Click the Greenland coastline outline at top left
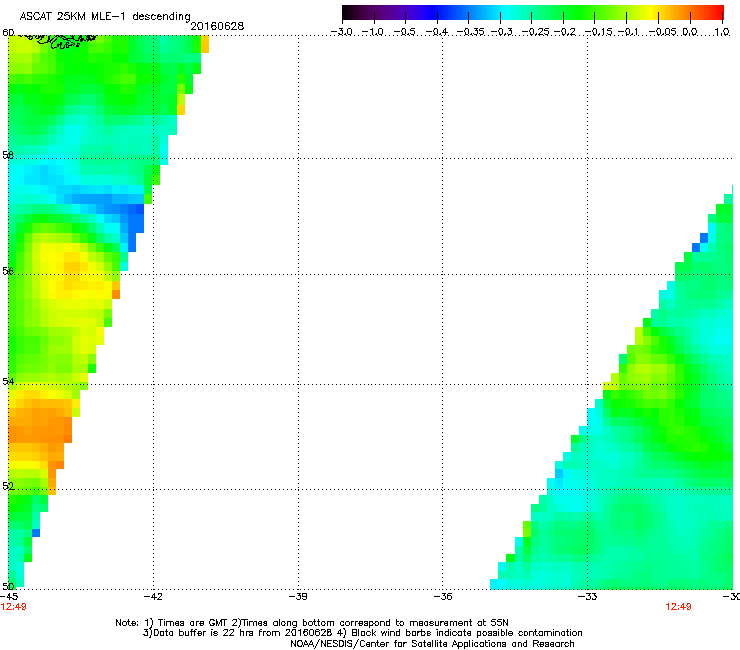740x650 pixels. click(59, 41)
